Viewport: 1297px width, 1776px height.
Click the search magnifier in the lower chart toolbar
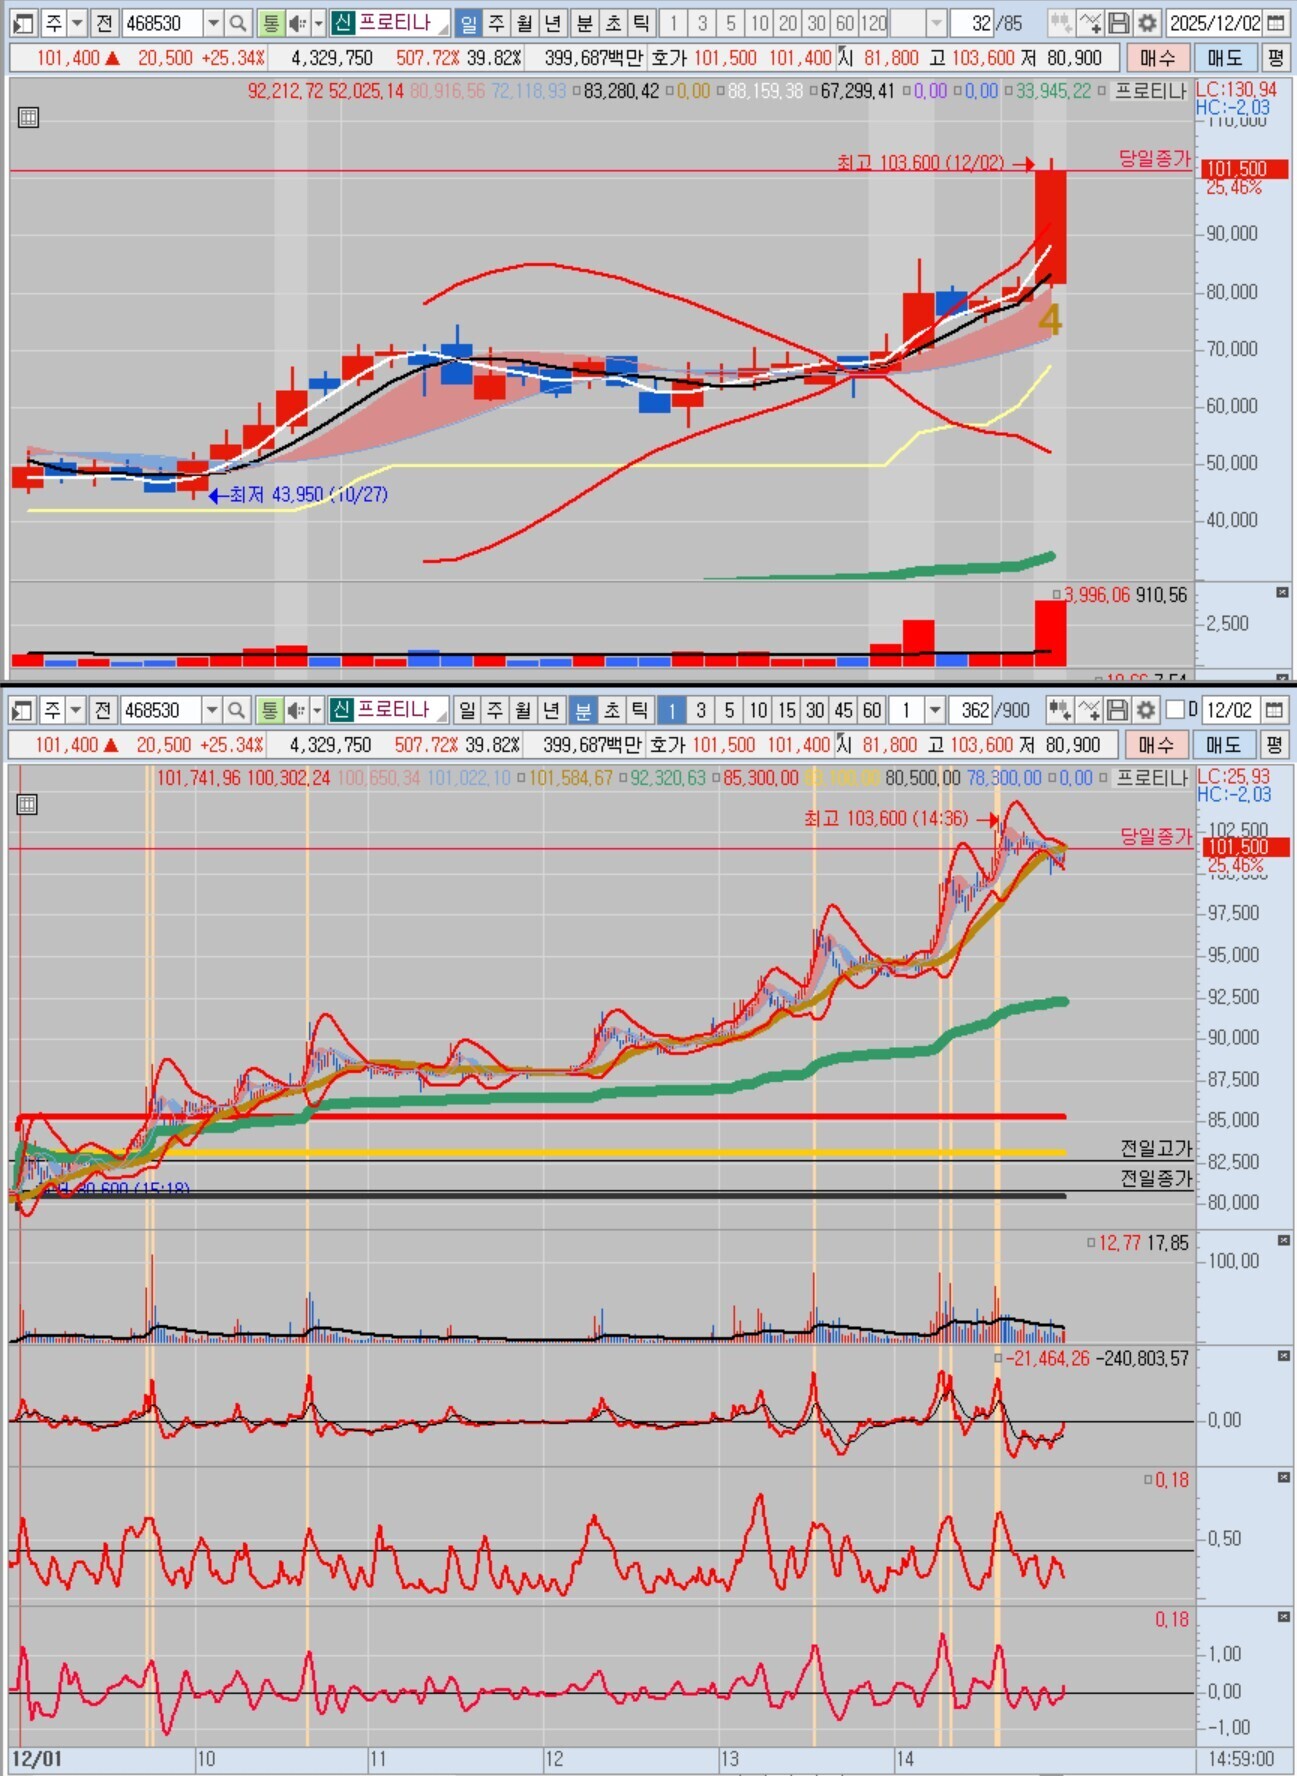[x=237, y=710]
